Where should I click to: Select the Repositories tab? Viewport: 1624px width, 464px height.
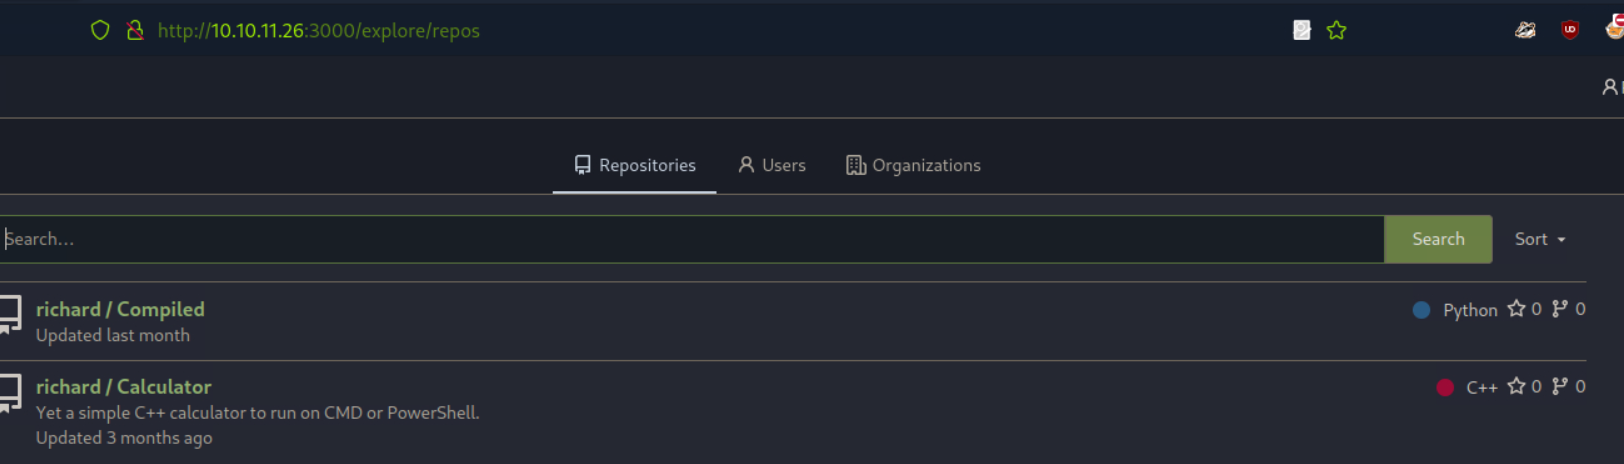635,165
